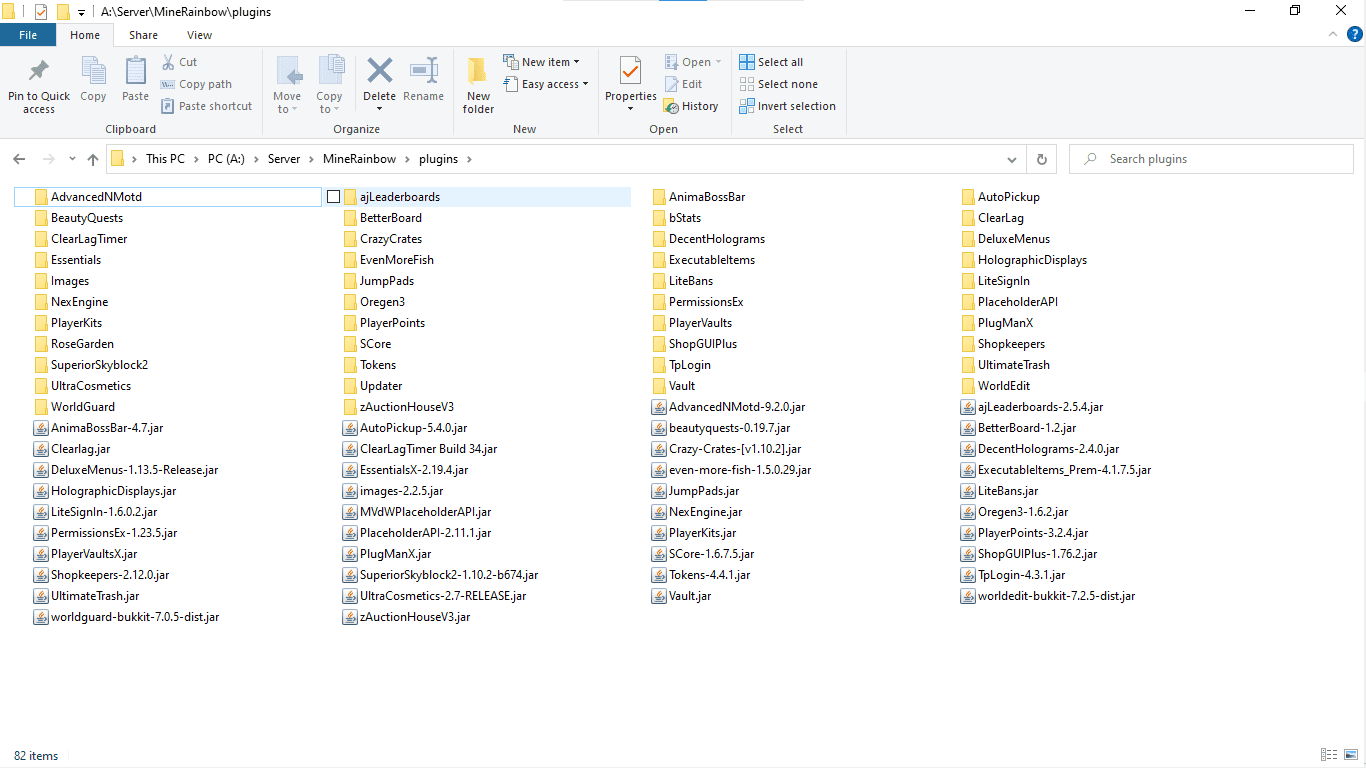Screen dimensions: 1366x768
Task: Navigate to PC (A:) breadcrumb
Action: coord(226,159)
